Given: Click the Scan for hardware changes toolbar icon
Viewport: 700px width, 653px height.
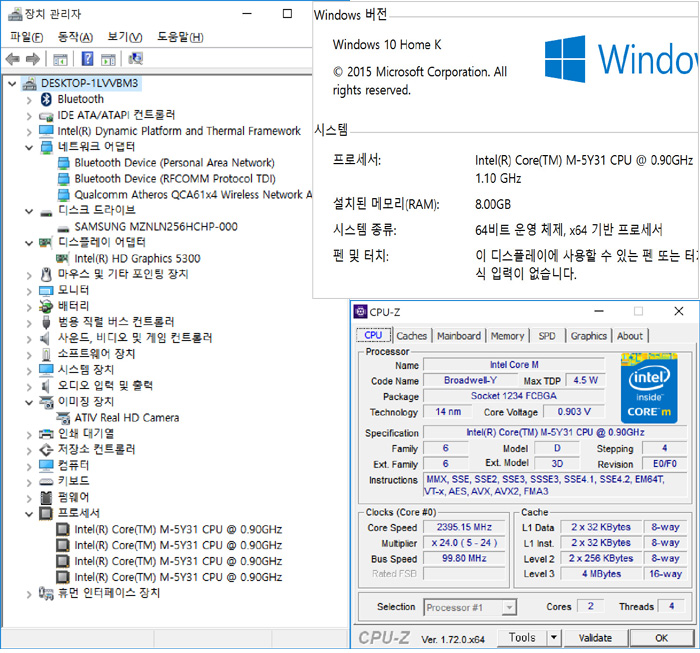Looking at the screenshot, I should pos(136,58).
